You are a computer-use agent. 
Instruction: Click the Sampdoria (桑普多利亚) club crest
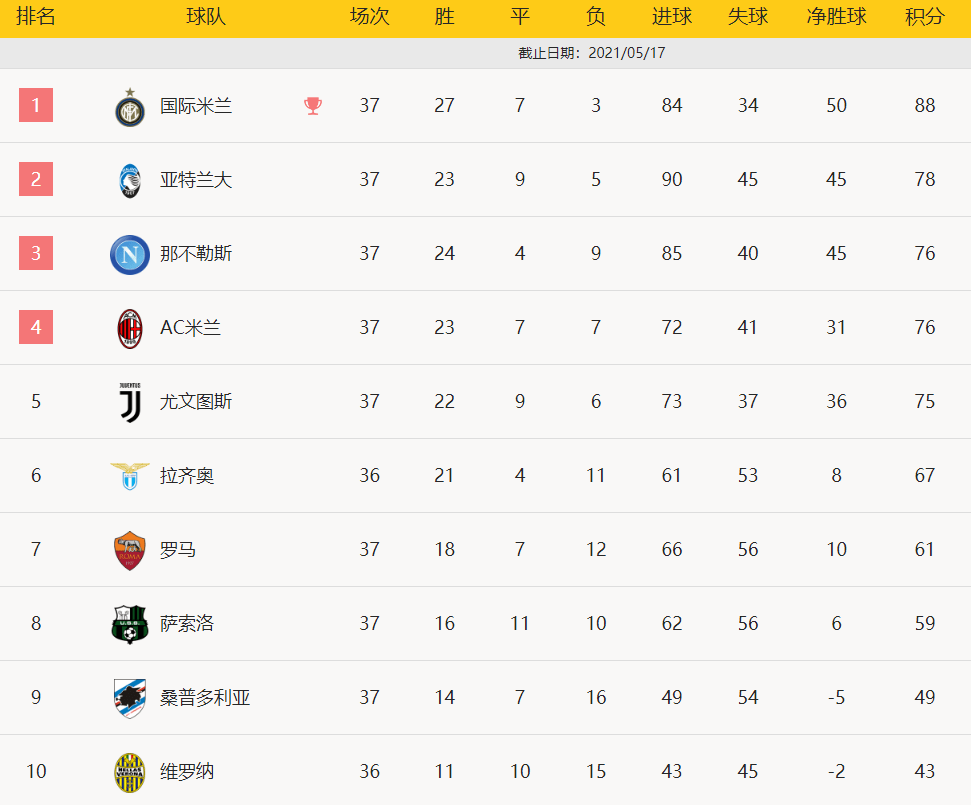click(x=130, y=698)
